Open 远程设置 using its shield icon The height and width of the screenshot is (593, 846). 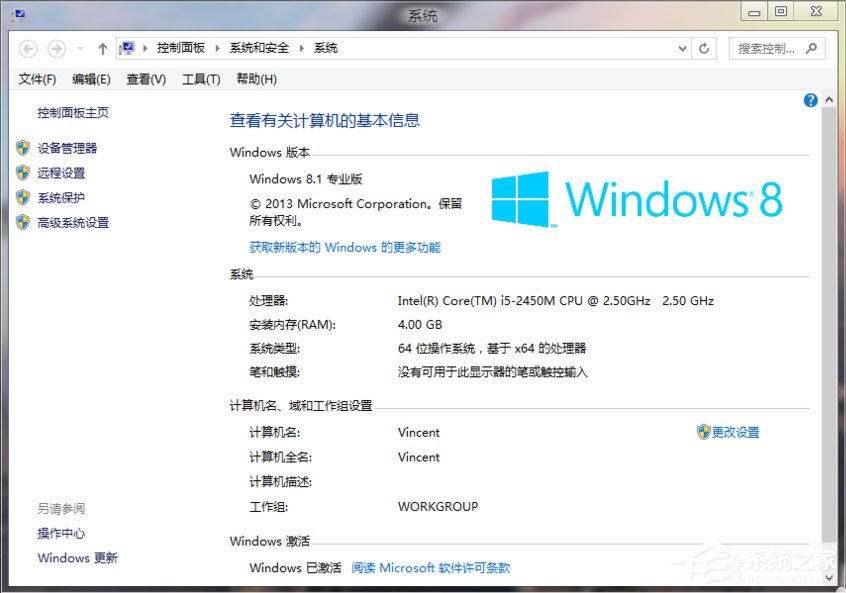click(22, 172)
